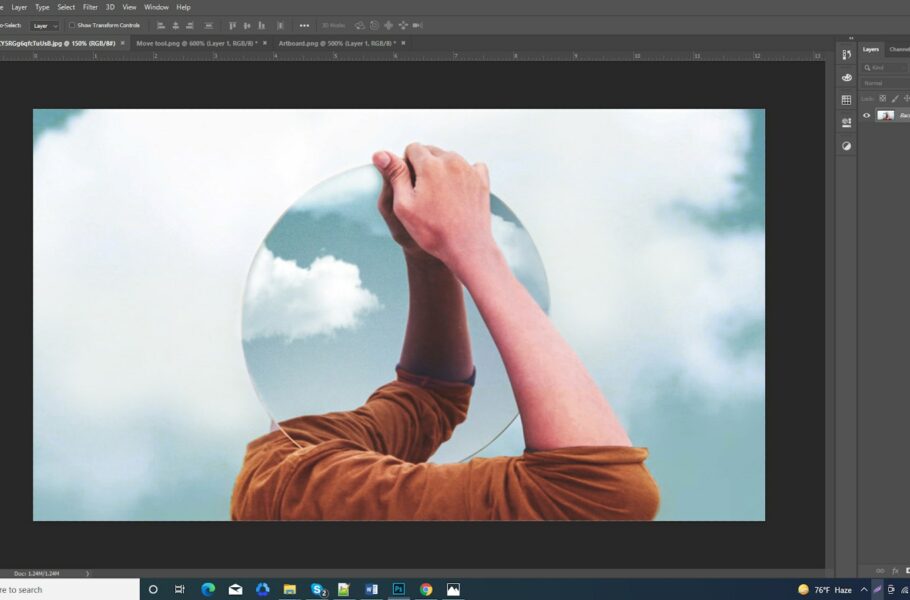This screenshot has width=910, height=600.
Task: Switch to the Channels panel tab
Action: click(x=899, y=49)
